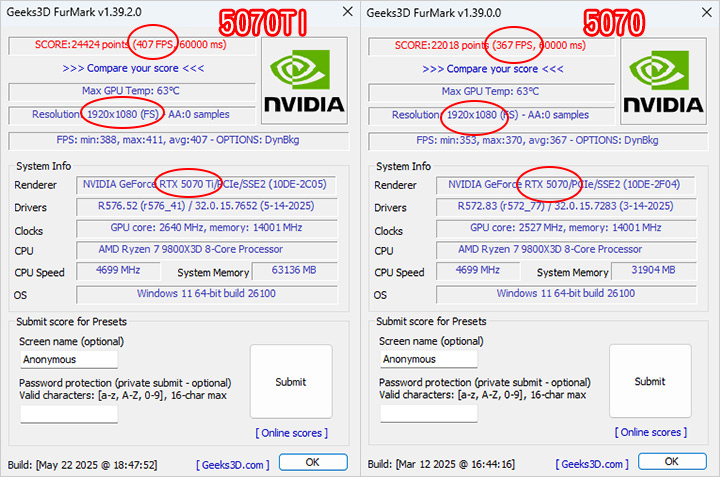Click the Build May 22 2025 text
This screenshot has width=720, height=477.
point(82,465)
